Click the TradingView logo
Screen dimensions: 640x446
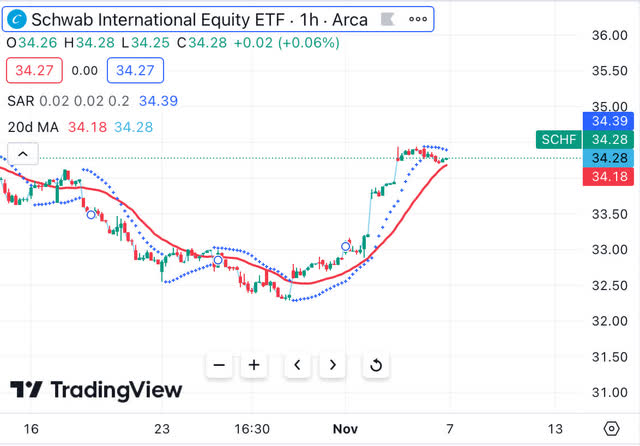96,390
